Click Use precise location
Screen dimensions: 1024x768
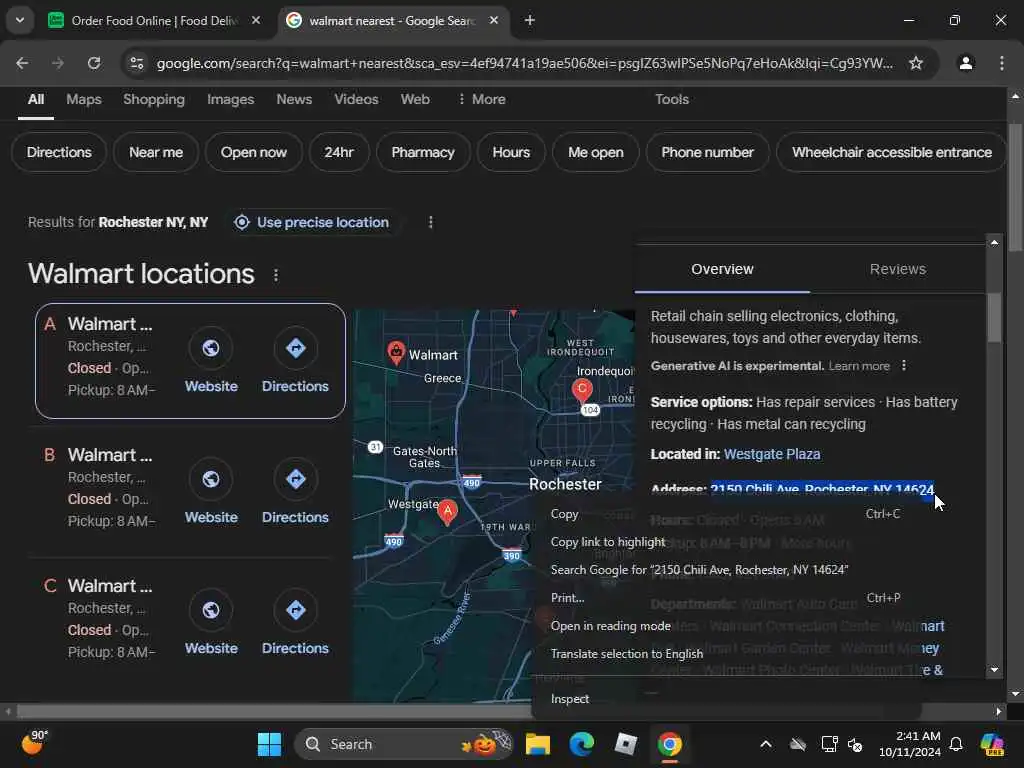click(x=312, y=222)
